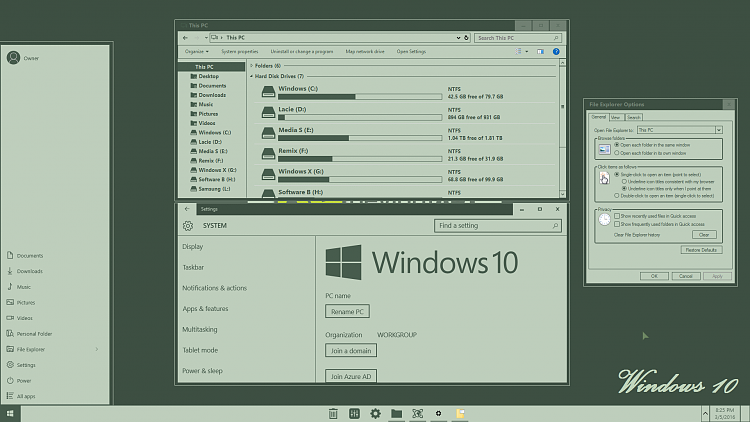Image resolution: width=750 pixels, height=422 pixels.
Task: Expand the Folders (6) group
Action: [252, 66]
